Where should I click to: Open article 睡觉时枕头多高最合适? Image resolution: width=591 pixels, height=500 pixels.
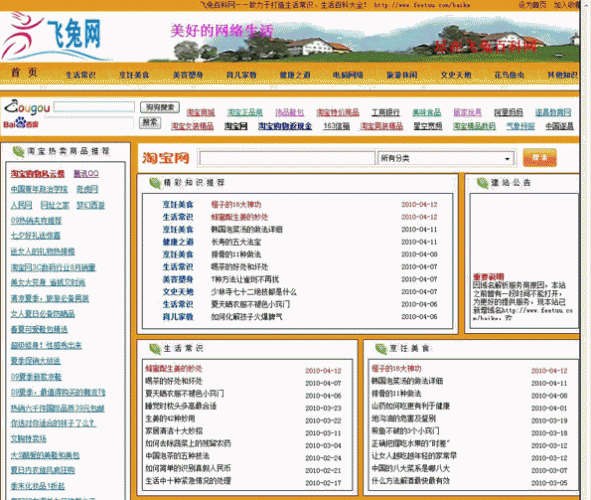tap(181, 406)
